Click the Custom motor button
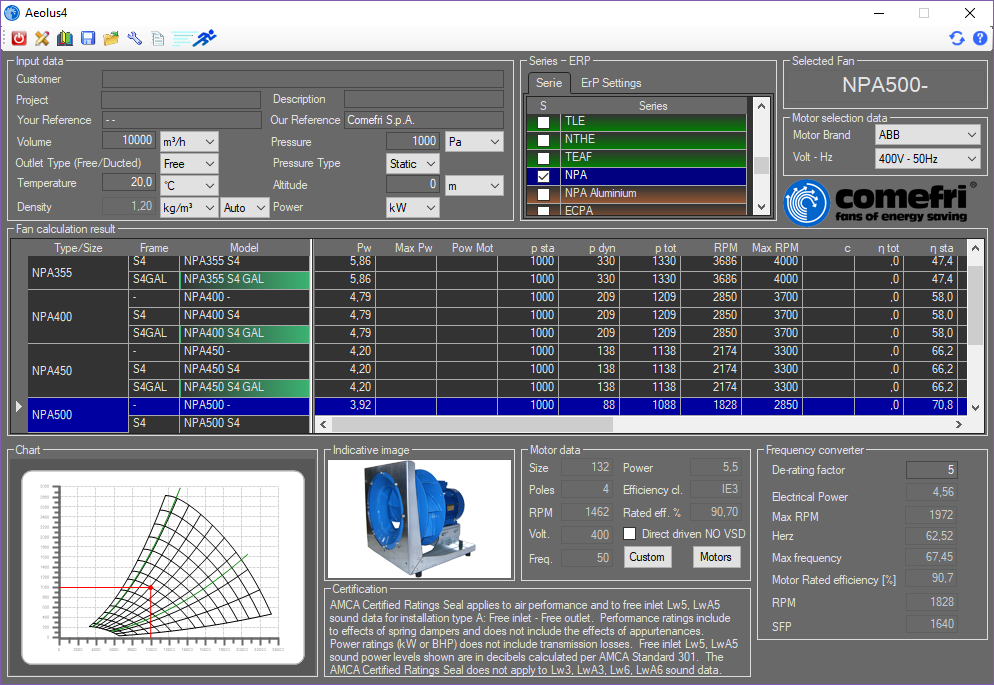Image resolution: width=994 pixels, height=685 pixels. click(x=647, y=557)
